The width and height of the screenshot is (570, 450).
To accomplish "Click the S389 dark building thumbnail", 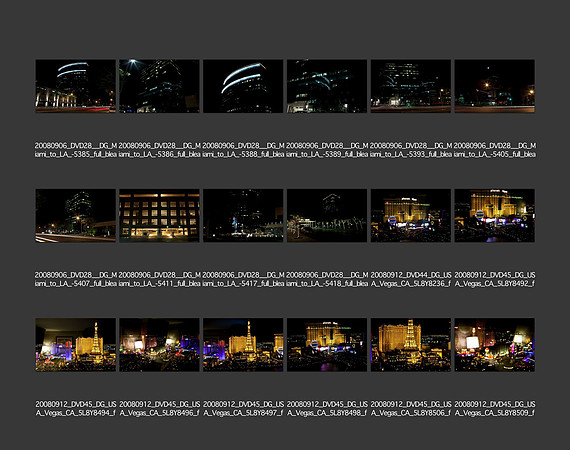I will click(x=327, y=86).
